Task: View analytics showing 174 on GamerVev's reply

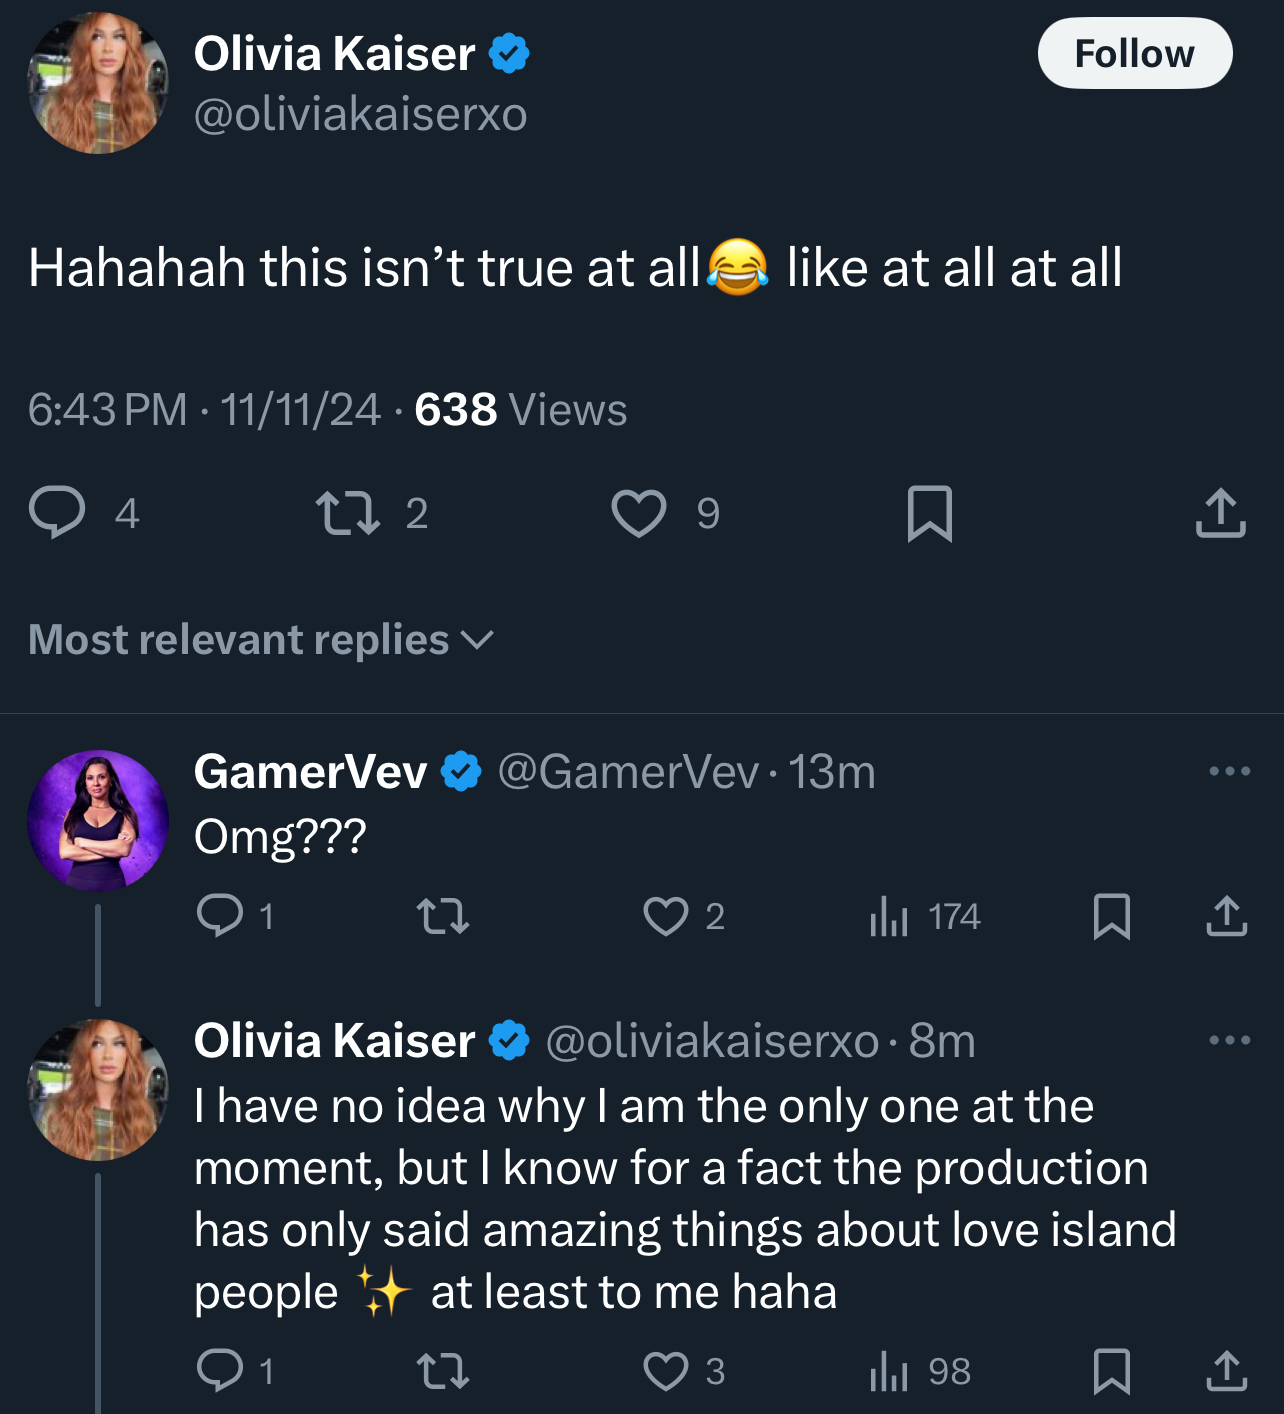Action: point(924,916)
